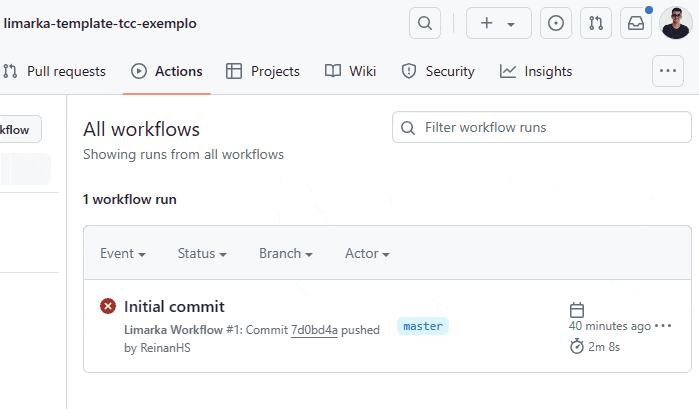Image resolution: width=699 pixels, height=409 pixels.
Task: Click the magnifier icon in filter field
Action: tap(408, 128)
